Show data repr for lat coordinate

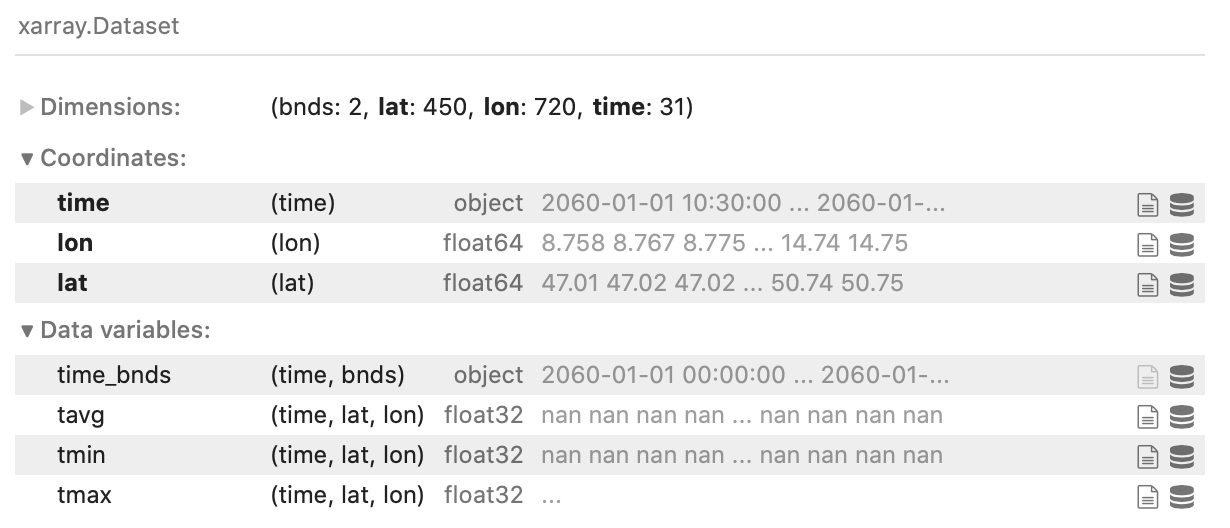click(x=1181, y=284)
